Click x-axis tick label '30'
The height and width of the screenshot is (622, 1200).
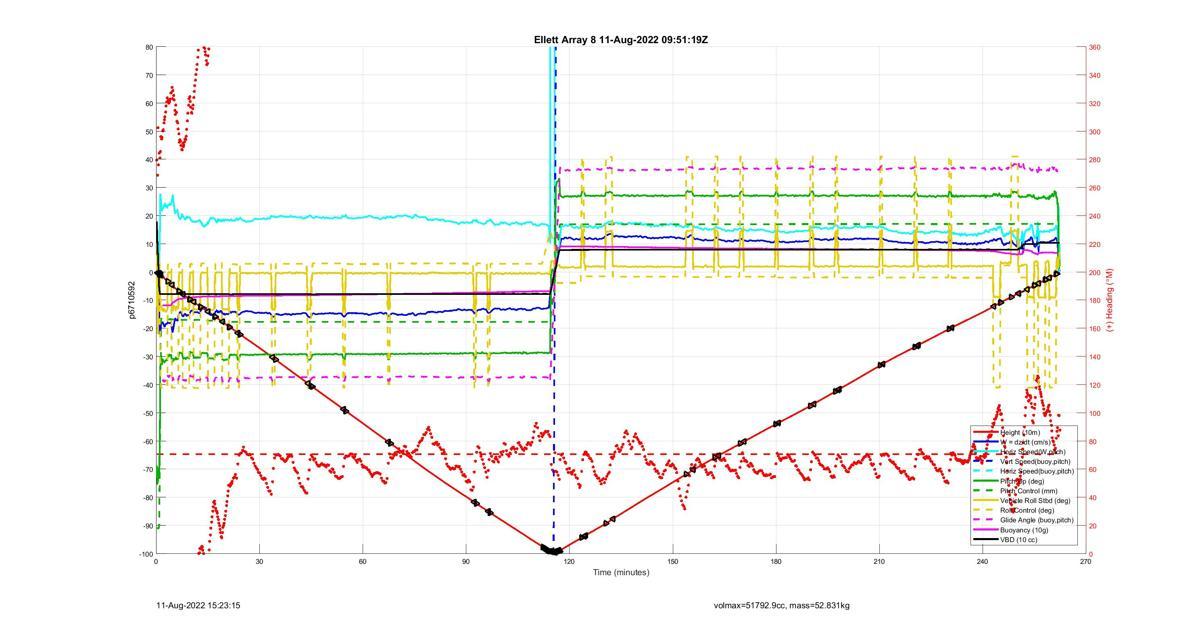coord(259,562)
